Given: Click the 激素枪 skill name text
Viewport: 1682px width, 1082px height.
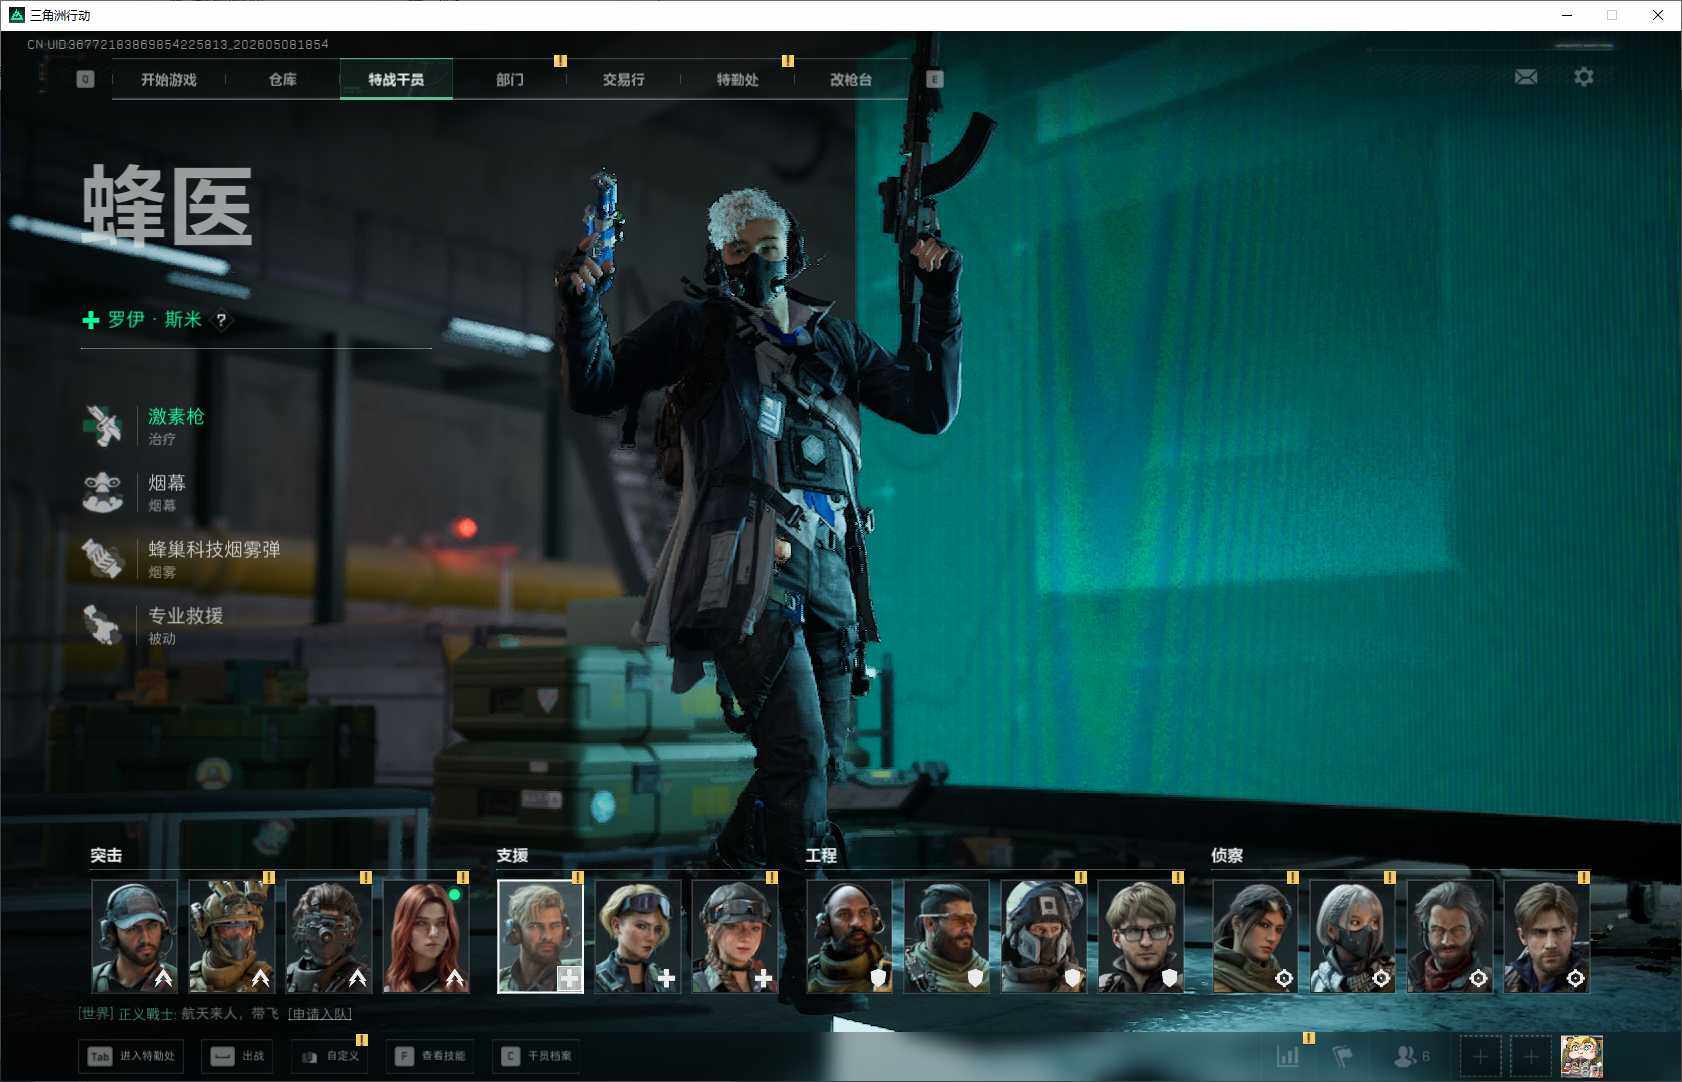Looking at the screenshot, I should coord(176,416).
